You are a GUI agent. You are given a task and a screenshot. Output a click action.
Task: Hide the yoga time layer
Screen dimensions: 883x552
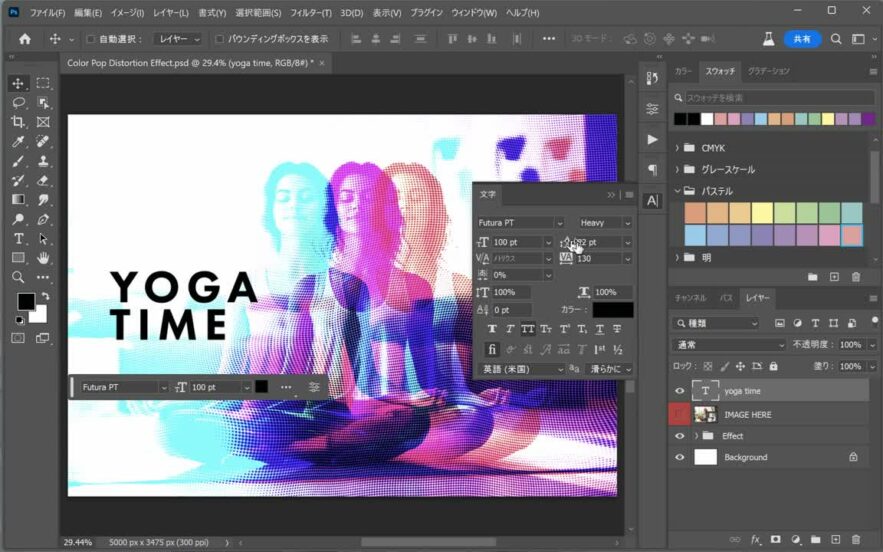tap(680, 391)
